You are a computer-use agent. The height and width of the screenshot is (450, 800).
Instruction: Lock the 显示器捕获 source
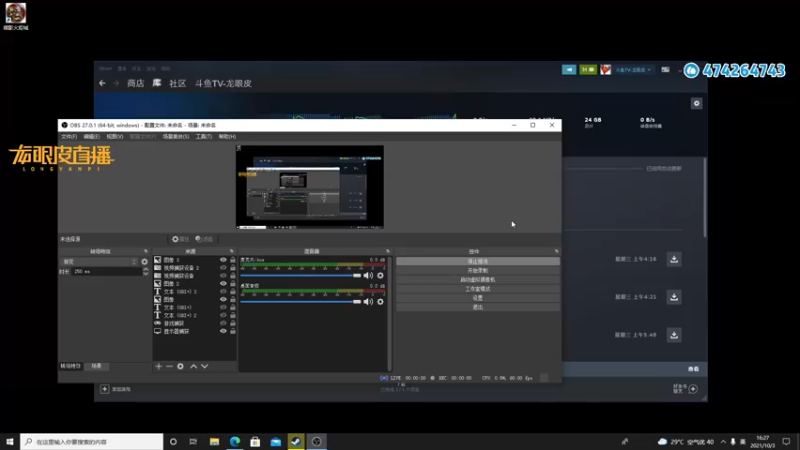coord(233,331)
